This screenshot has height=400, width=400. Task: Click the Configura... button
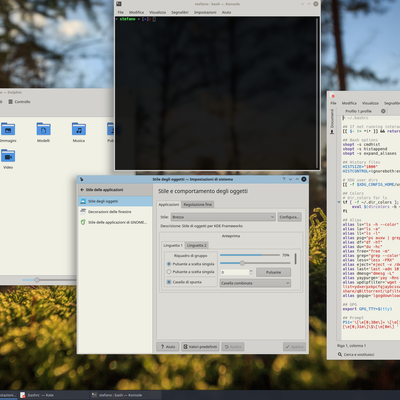tap(289, 217)
